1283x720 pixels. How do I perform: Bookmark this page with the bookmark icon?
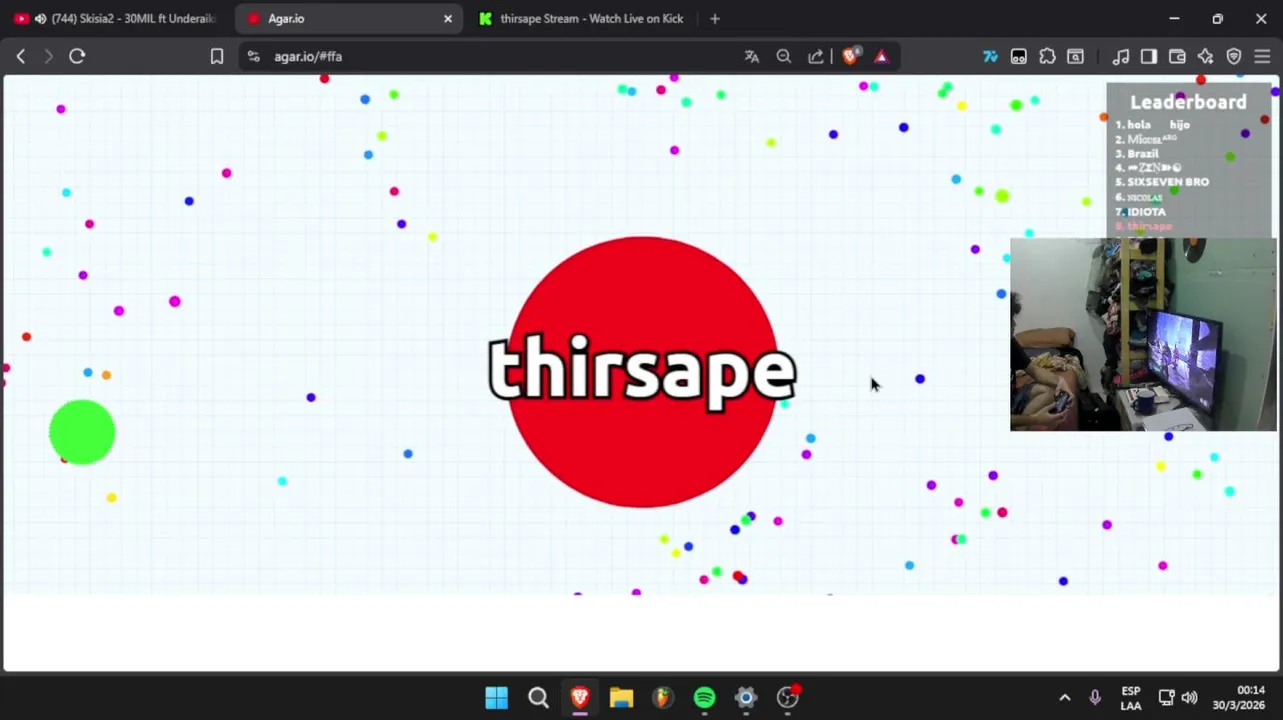pos(217,57)
